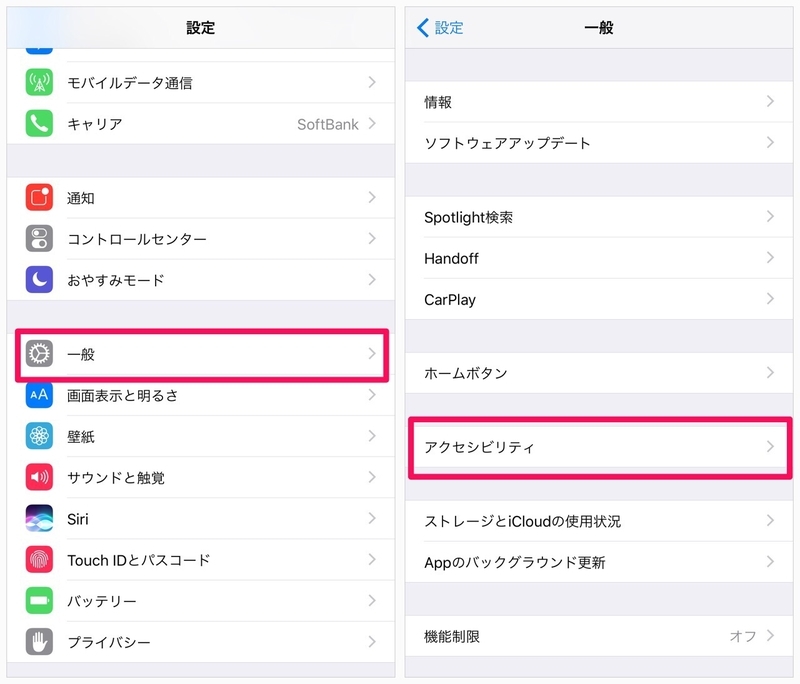The width and height of the screenshot is (800, 684).
Task: Tap the green phone Carrier icon
Action: (x=39, y=123)
